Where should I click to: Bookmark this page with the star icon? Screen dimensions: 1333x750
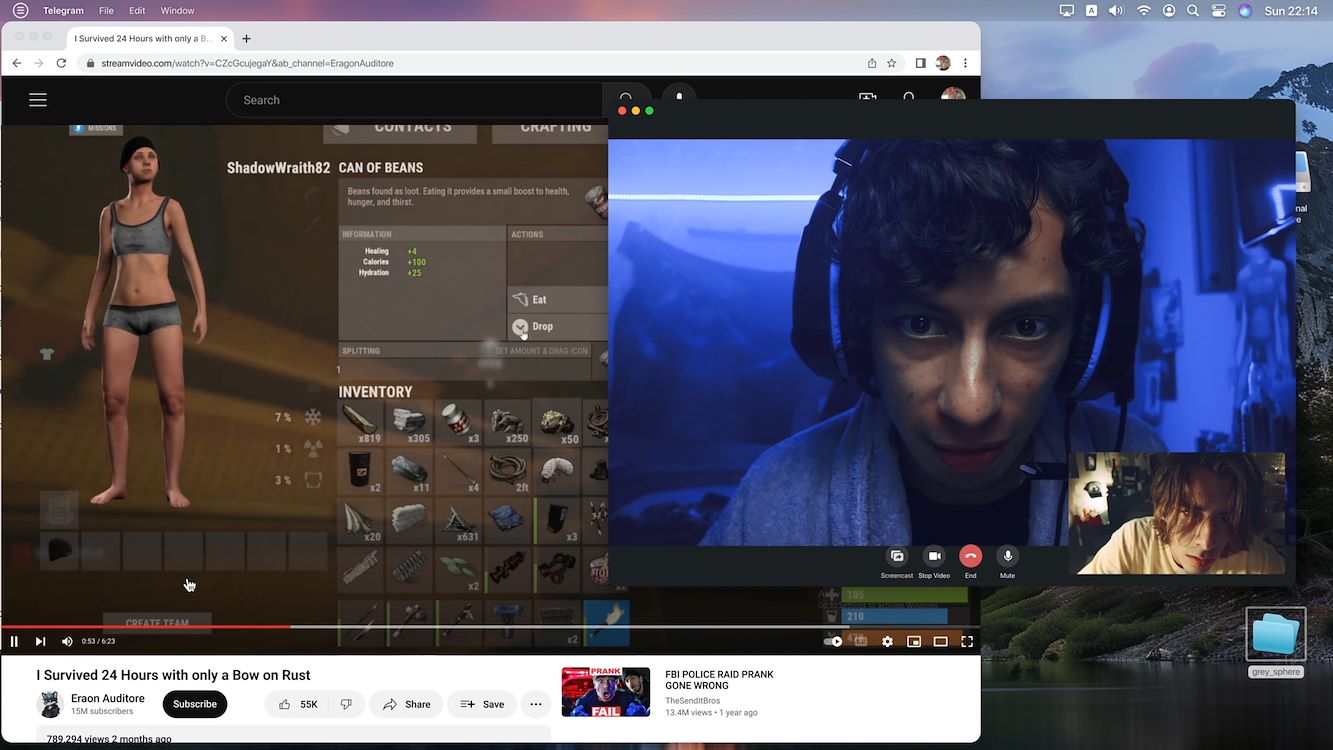click(x=892, y=63)
